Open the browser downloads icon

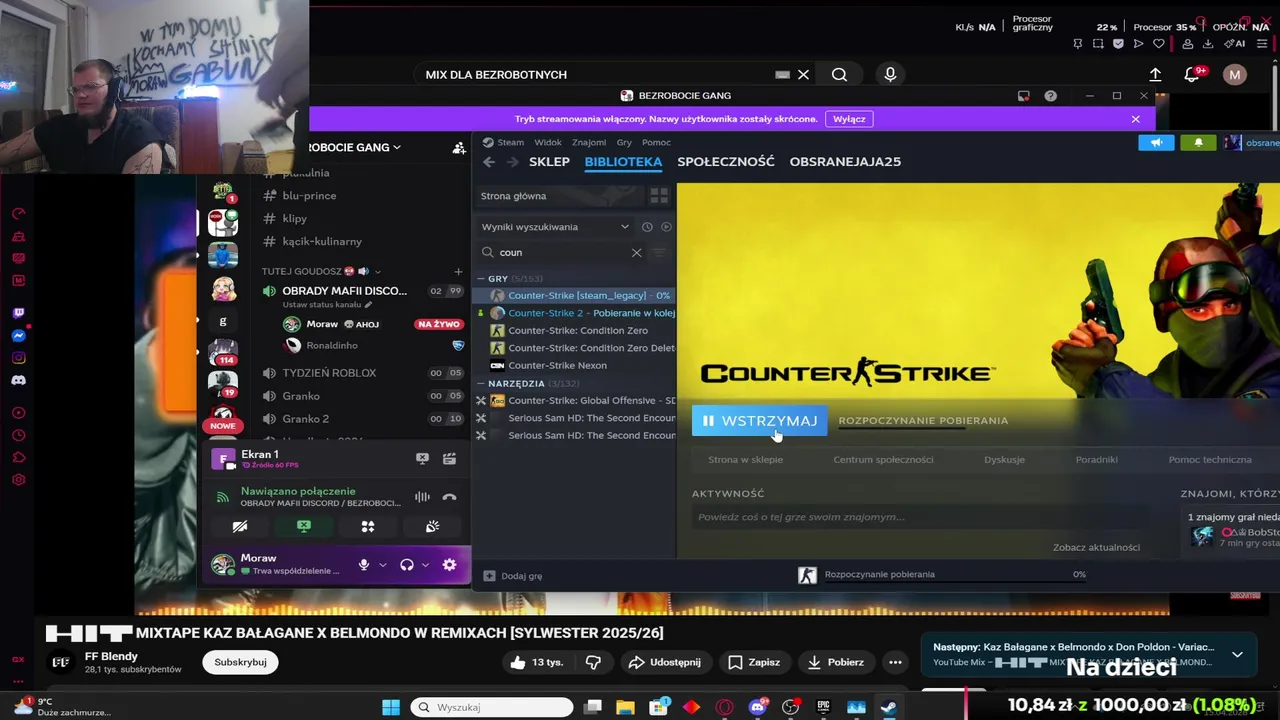coord(1210,44)
